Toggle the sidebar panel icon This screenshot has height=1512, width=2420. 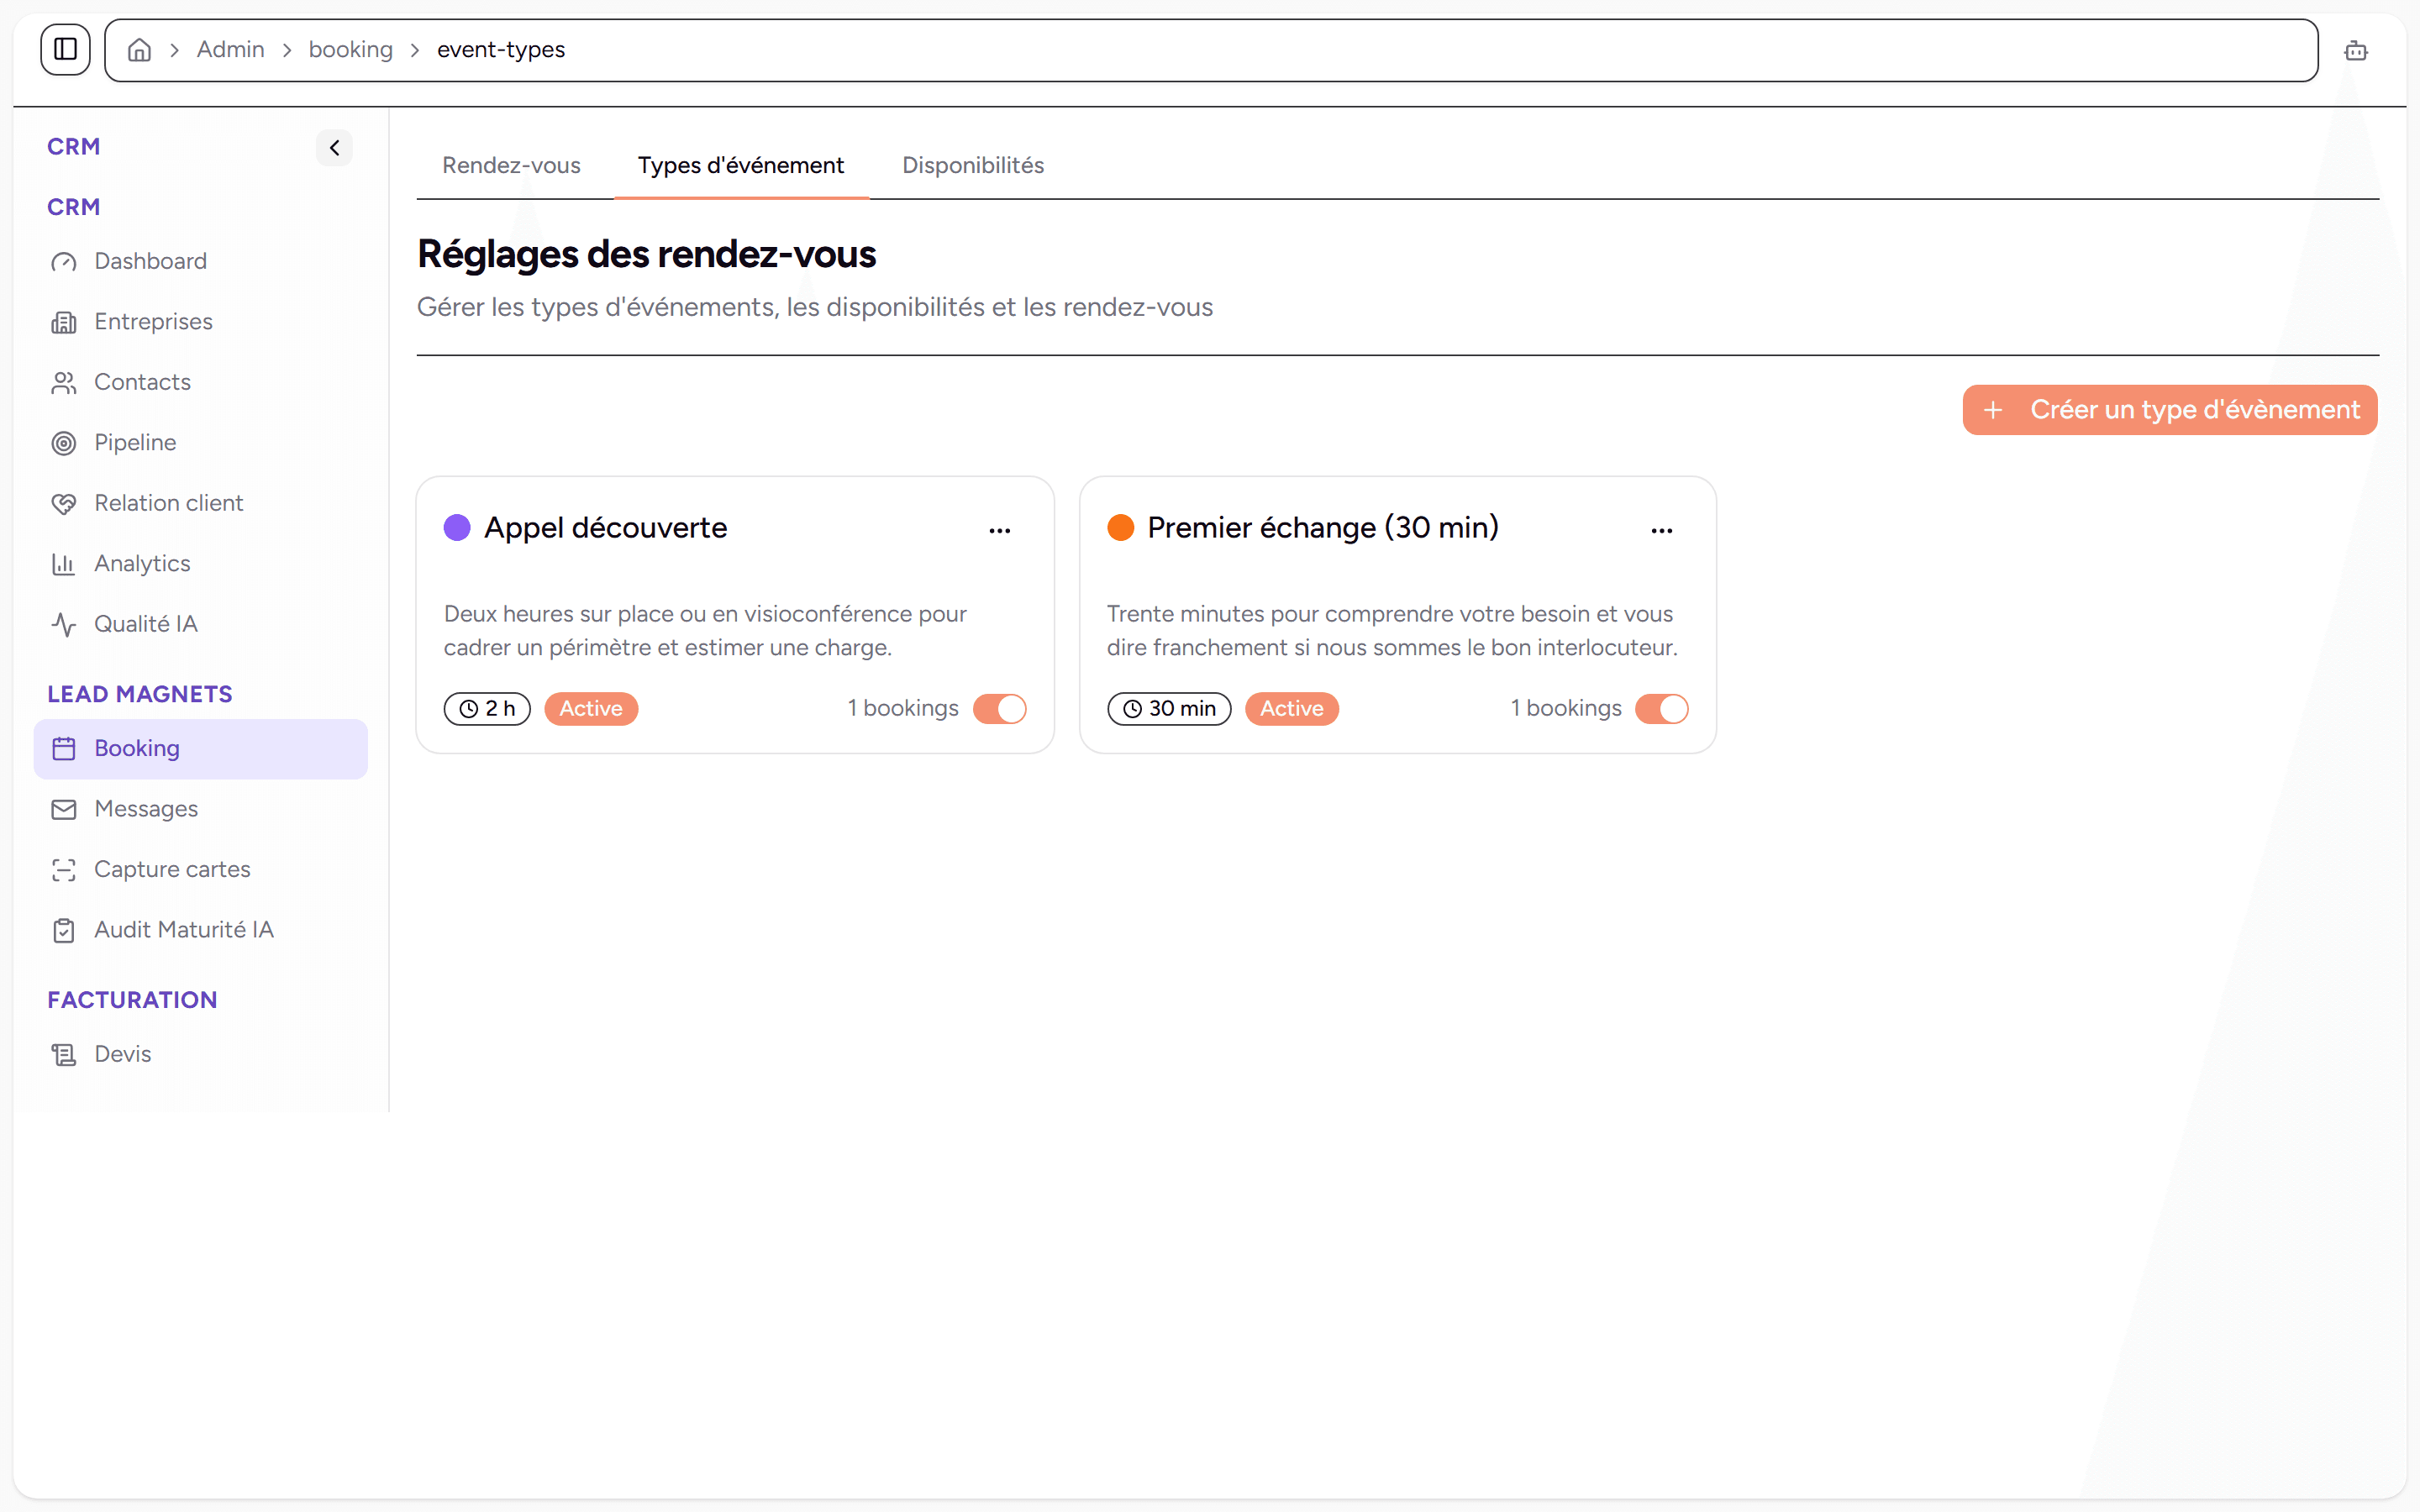pyautogui.click(x=66, y=49)
